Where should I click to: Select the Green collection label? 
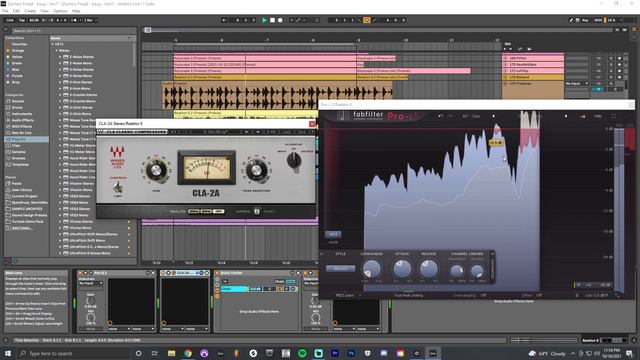point(17,63)
